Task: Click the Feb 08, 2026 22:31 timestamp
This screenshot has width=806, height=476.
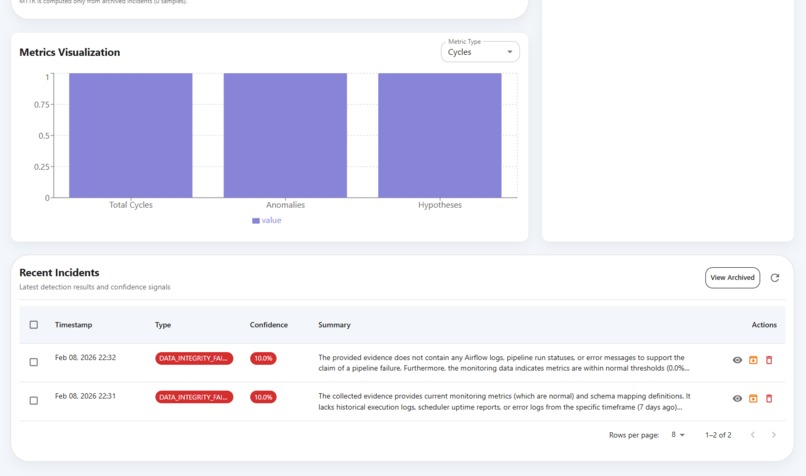Action: coord(85,396)
